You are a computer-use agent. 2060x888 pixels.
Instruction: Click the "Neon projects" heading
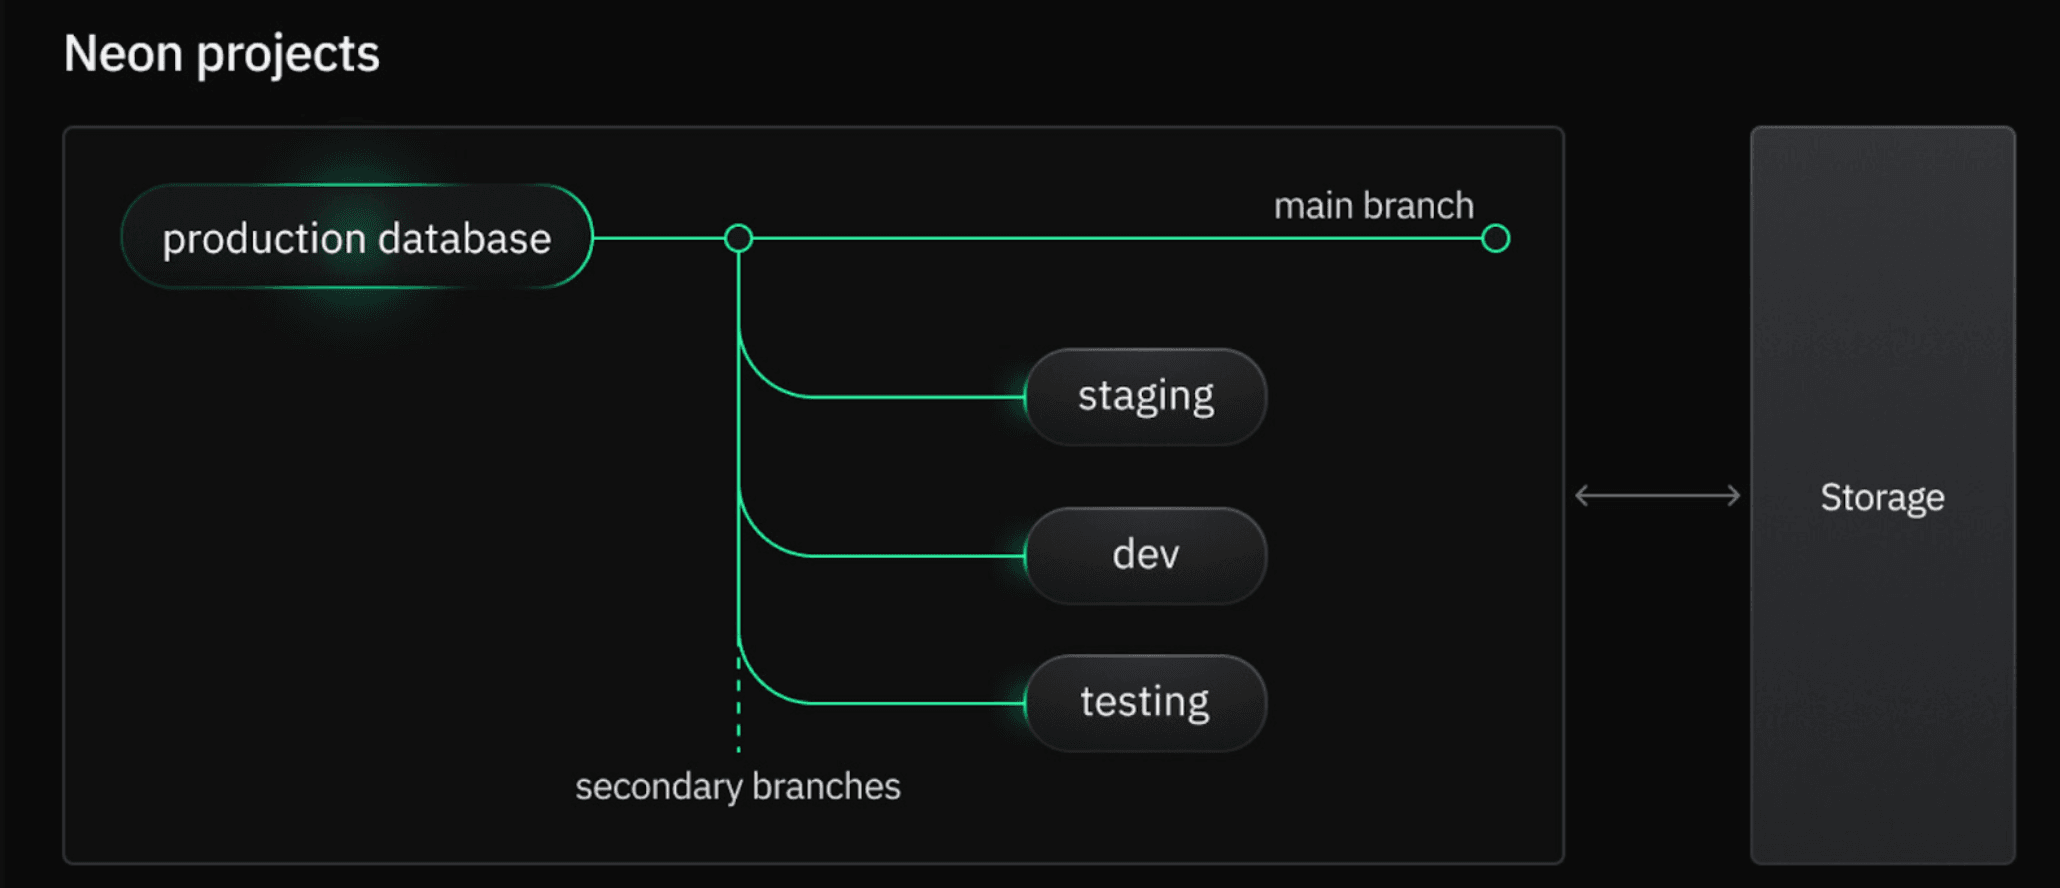pos(221,53)
